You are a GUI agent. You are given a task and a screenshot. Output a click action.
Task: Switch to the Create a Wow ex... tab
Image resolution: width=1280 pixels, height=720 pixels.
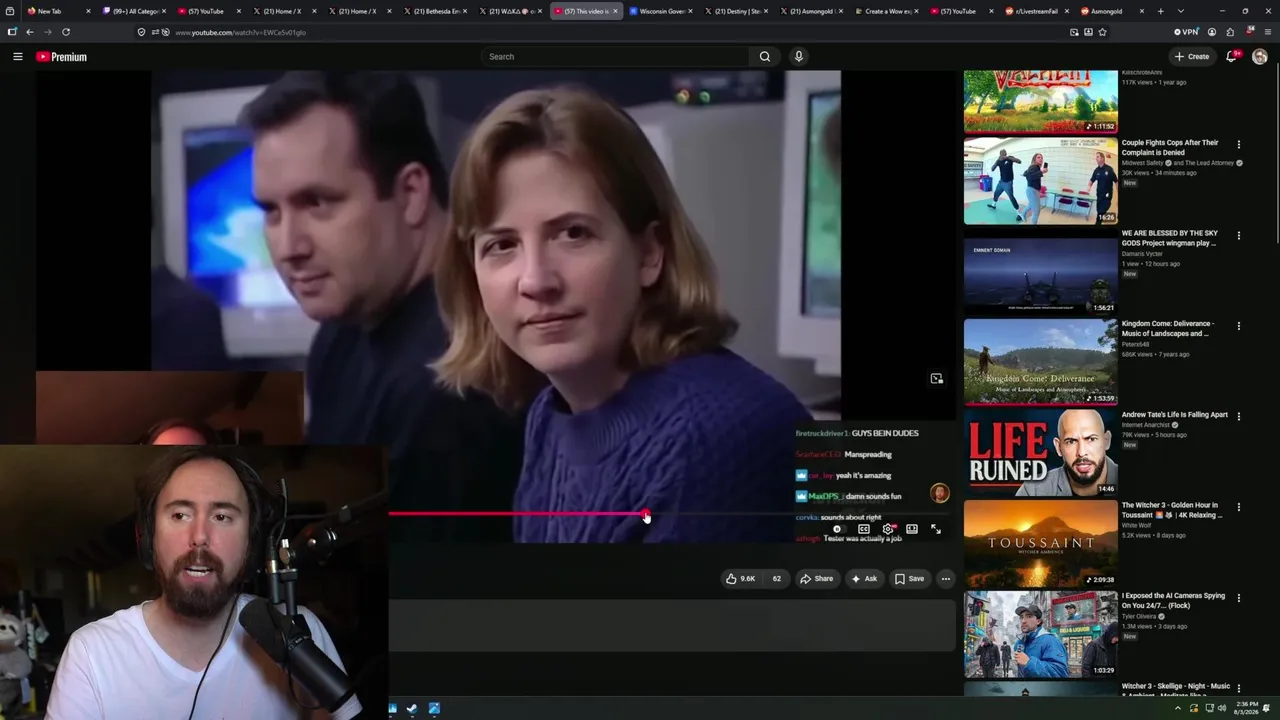tap(887, 11)
